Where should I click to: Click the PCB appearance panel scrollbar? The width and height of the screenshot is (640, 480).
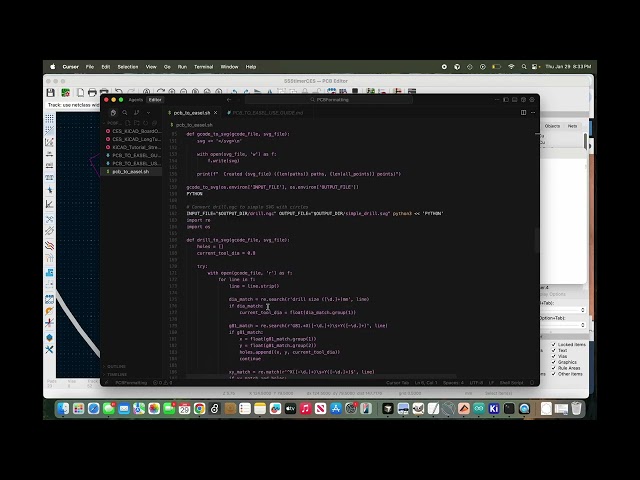pos(585,141)
